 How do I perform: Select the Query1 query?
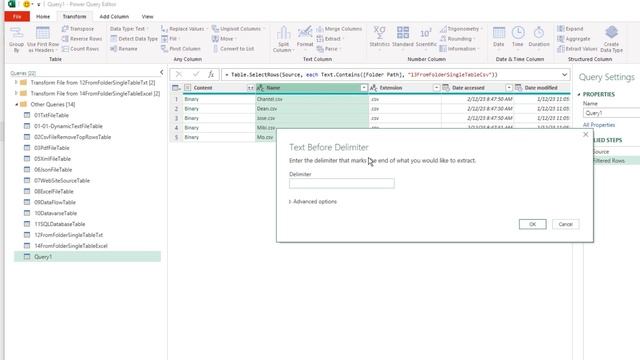coord(87,257)
